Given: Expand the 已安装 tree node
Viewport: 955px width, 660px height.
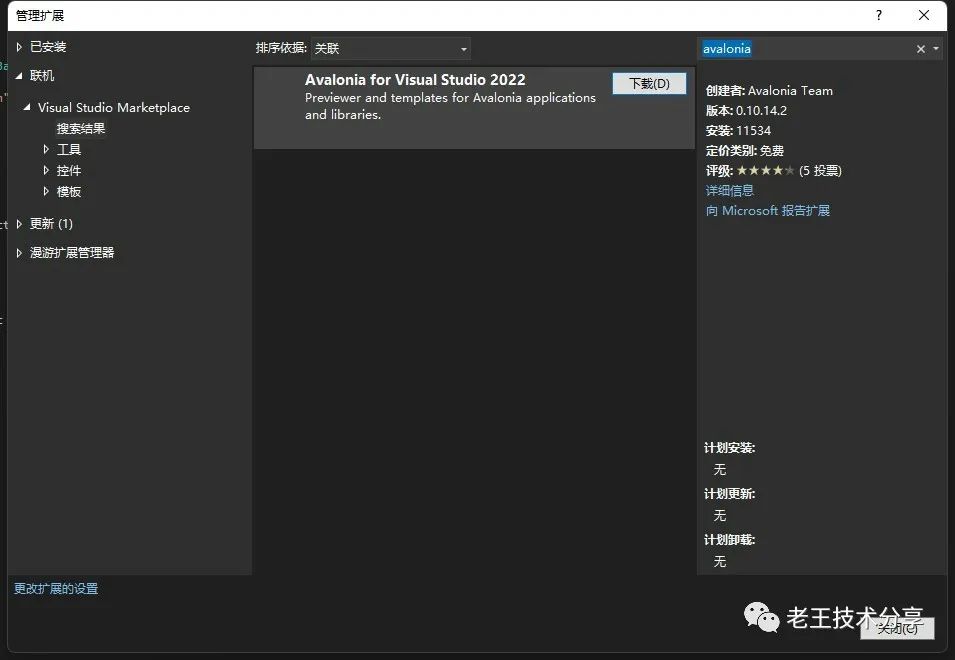Looking at the screenshot, I should click(x=19, y=47).
